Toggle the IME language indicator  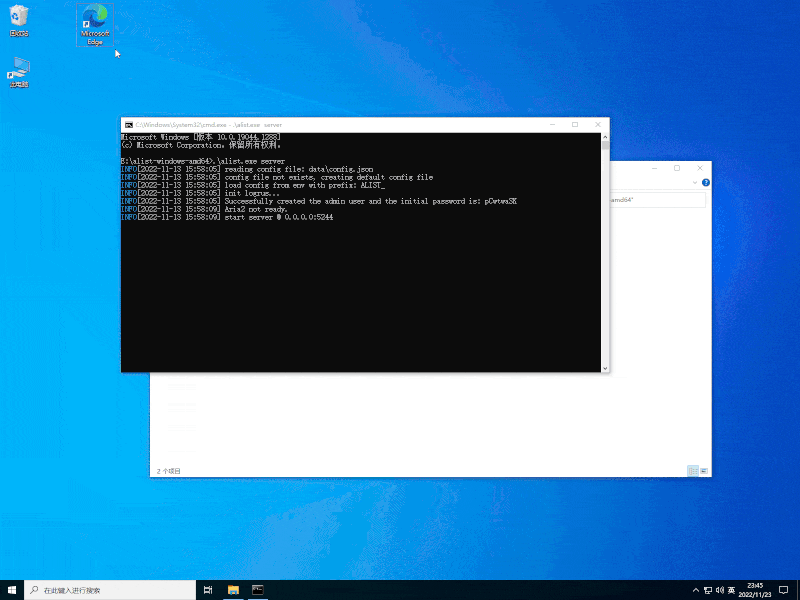point(731,590)
